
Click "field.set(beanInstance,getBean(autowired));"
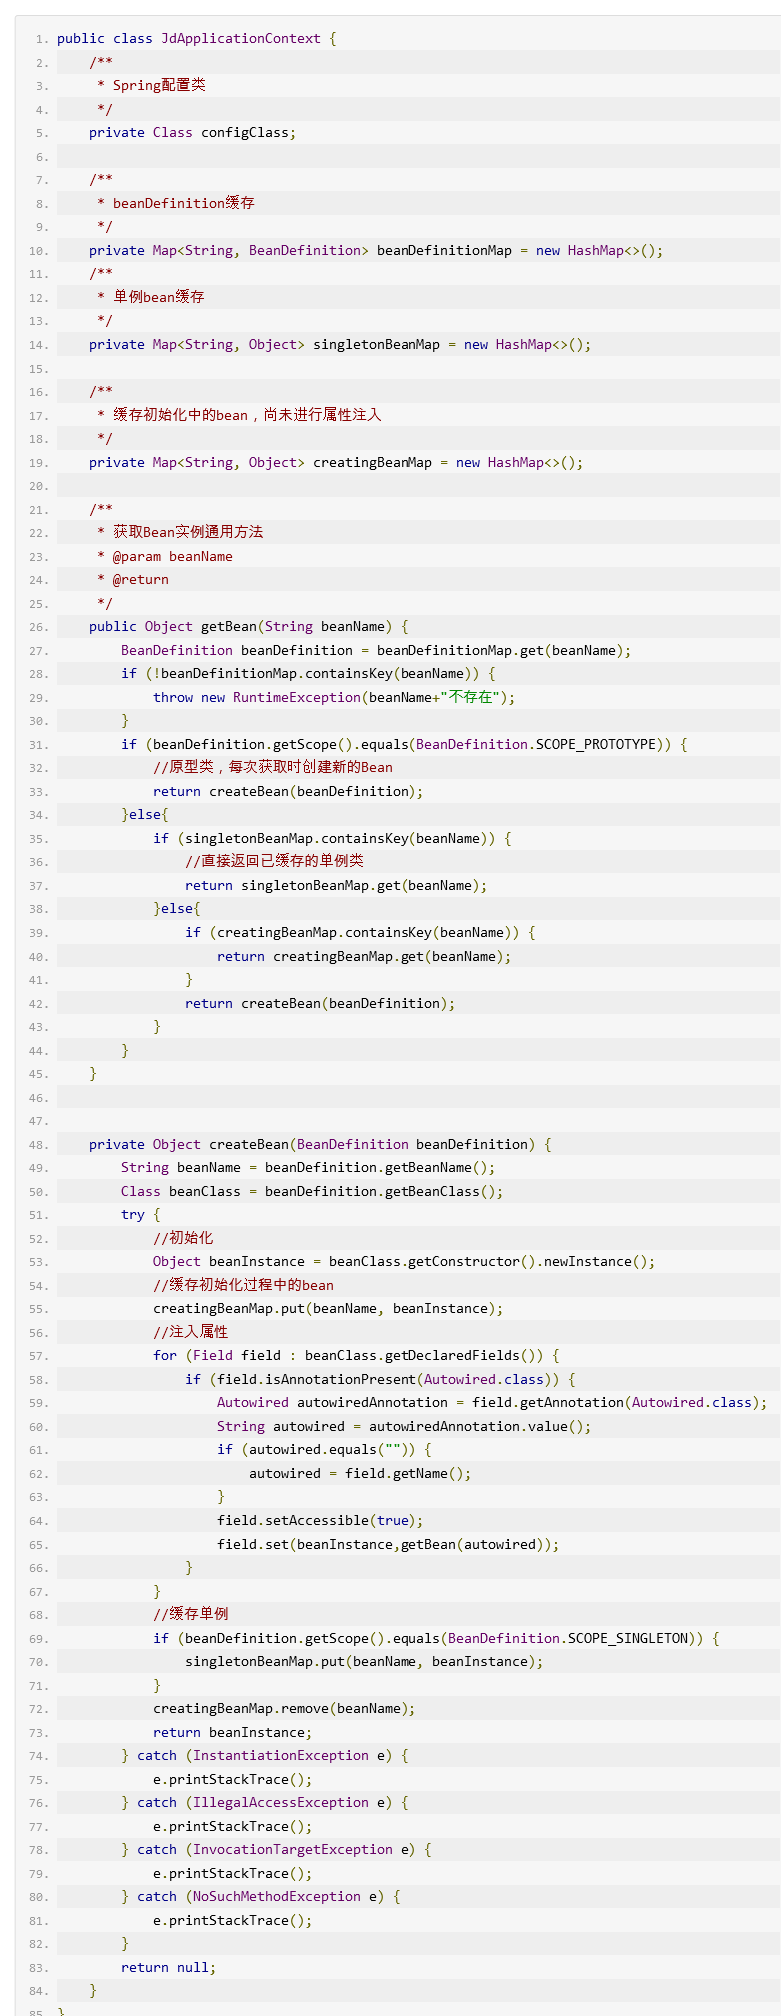[388, 1545]
